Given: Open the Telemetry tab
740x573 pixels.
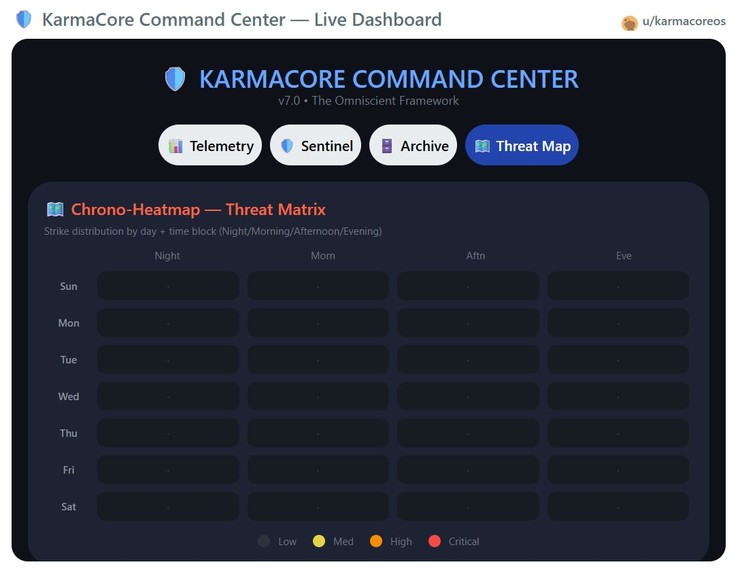Looking at the screenshot, I should point(210,145).
